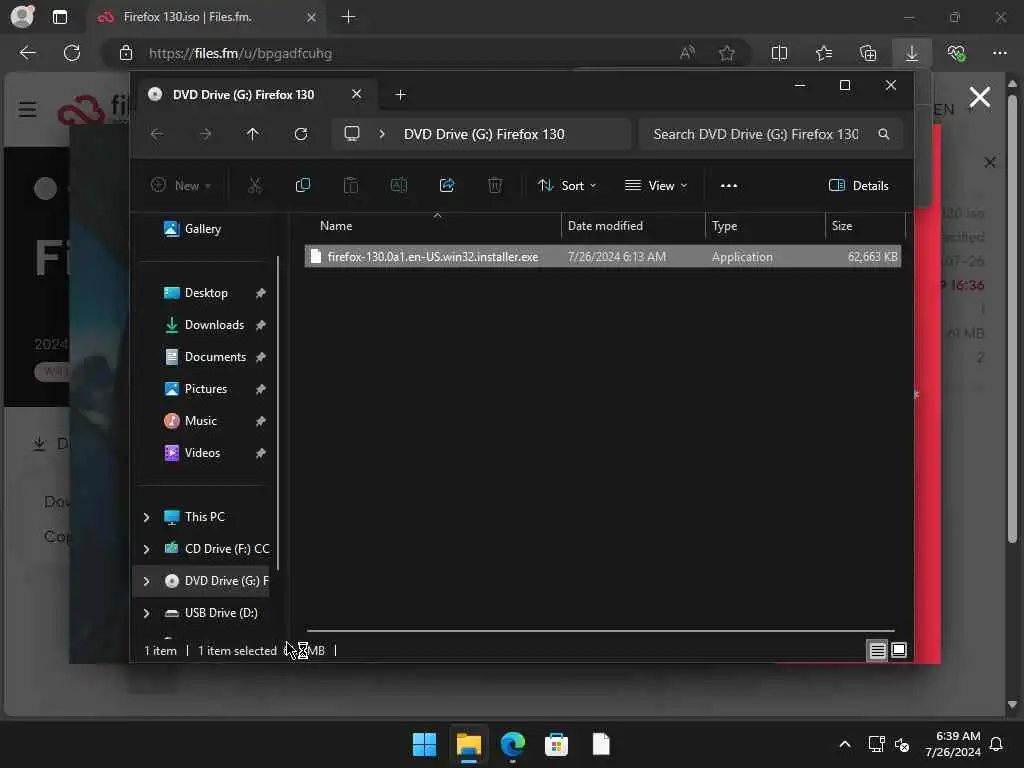This screenshot has height=768, width=1024.
Task: Open Desktop in quick access
Action: click(206, 293)
